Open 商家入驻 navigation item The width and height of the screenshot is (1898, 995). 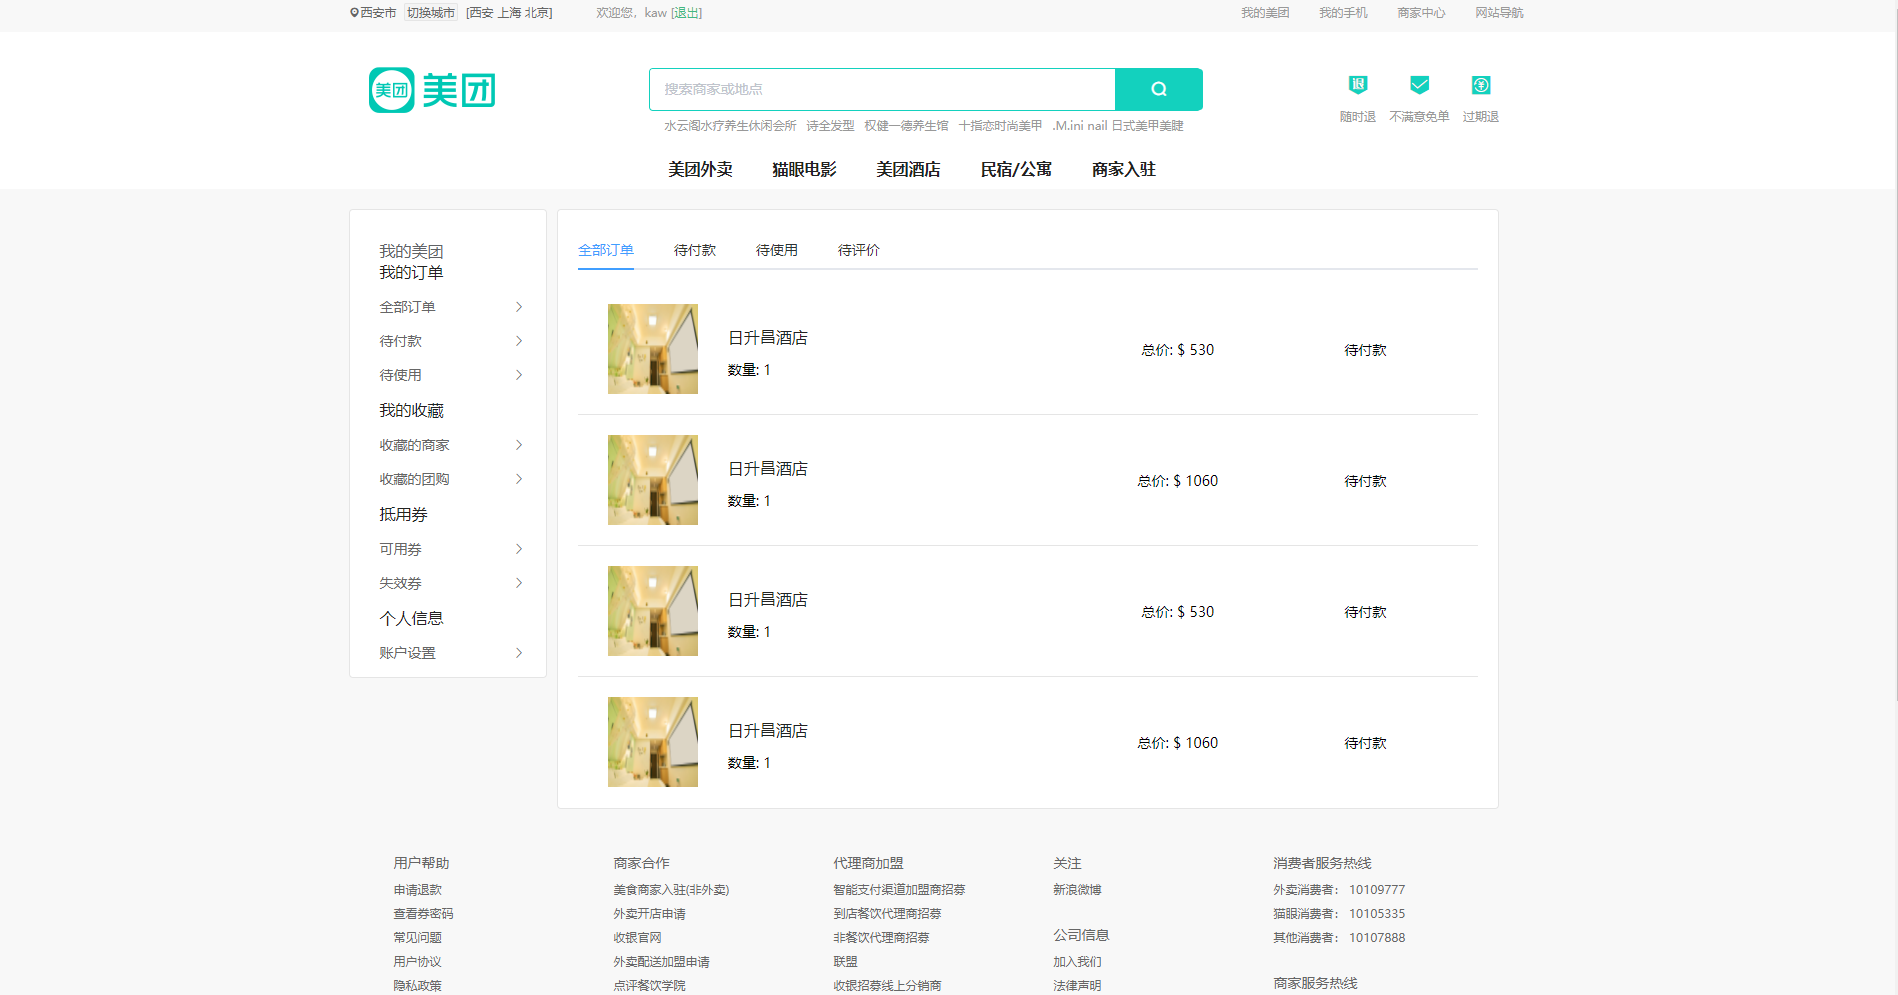pos(1124,169)
